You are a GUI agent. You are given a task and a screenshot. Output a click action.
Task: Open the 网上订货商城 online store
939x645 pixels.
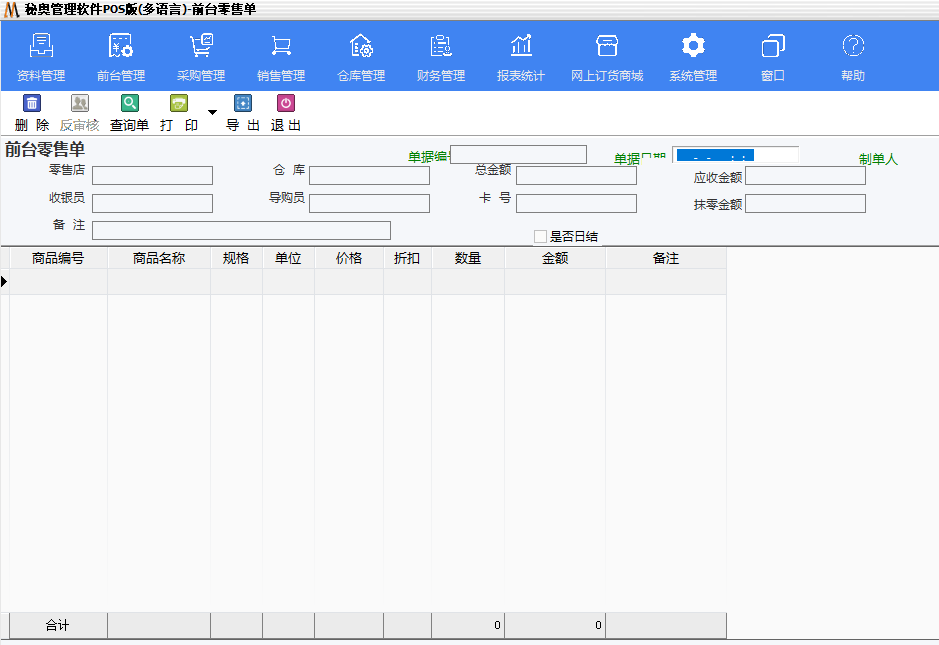tap(607, 57)
